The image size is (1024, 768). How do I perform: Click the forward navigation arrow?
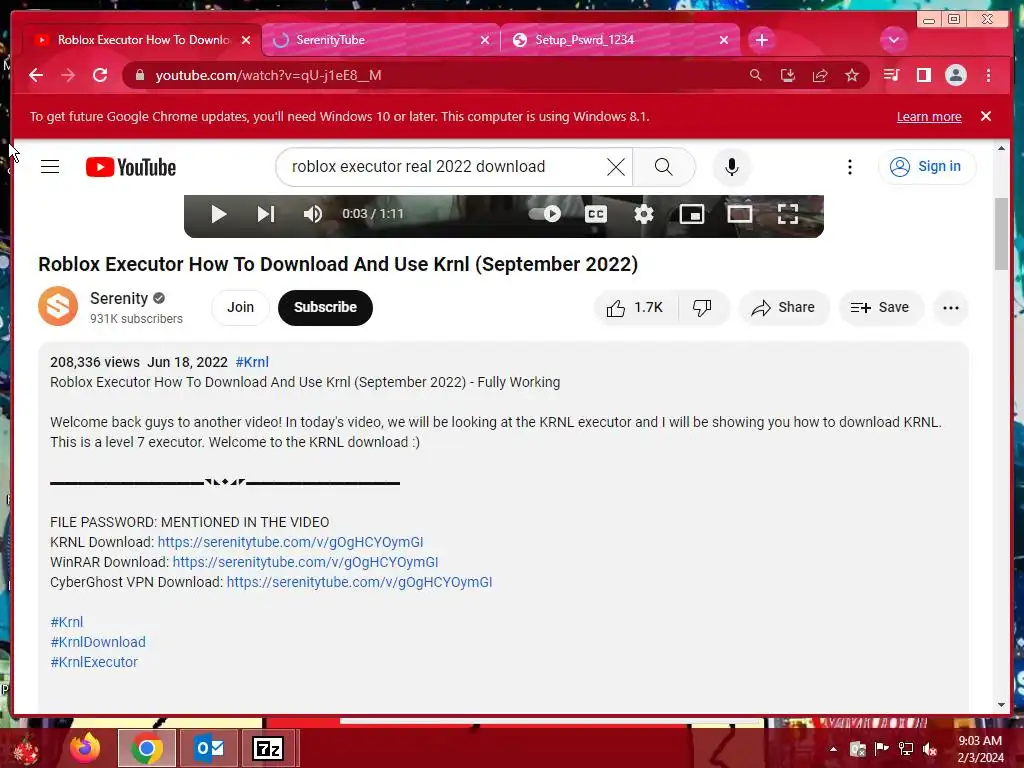(x=68, y=75)
